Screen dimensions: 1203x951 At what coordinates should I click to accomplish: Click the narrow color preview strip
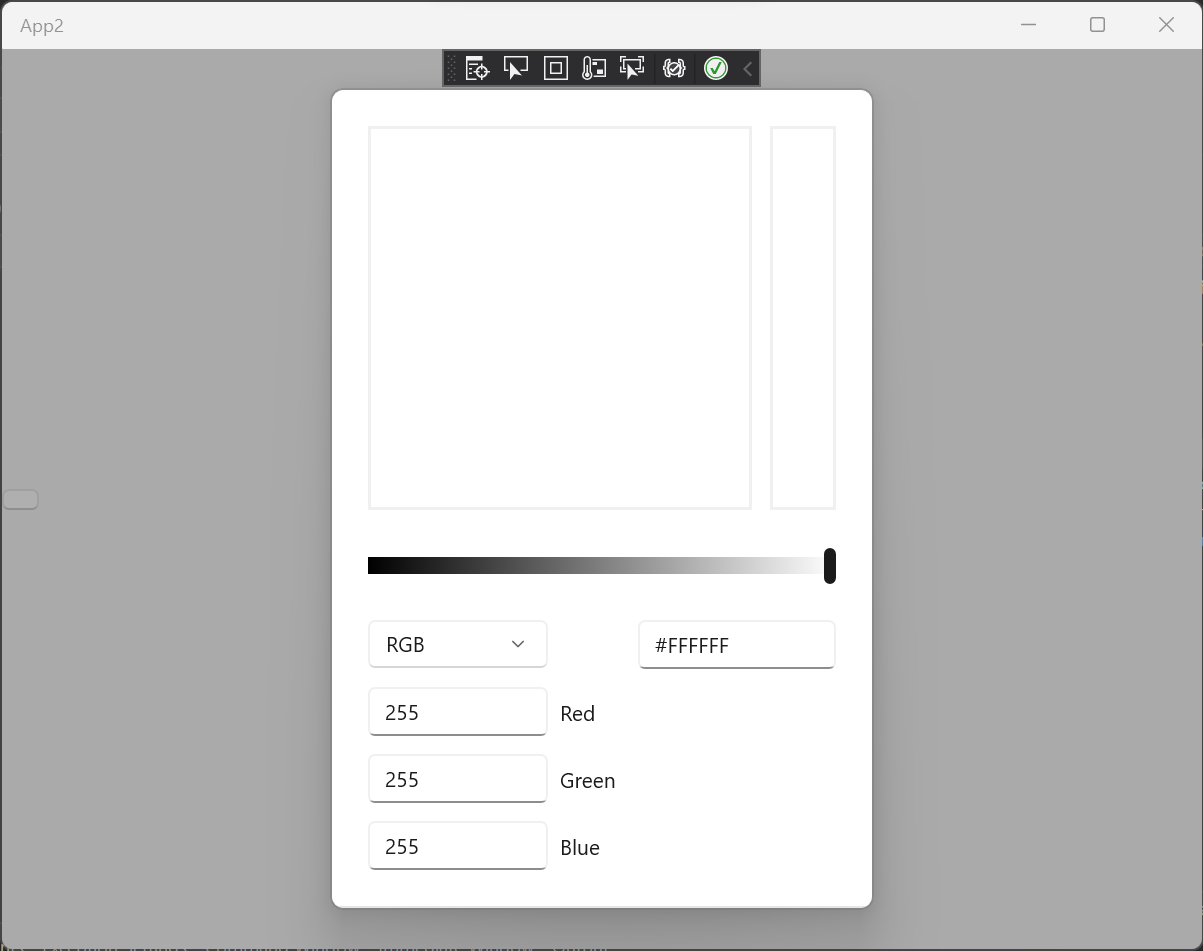803,317
